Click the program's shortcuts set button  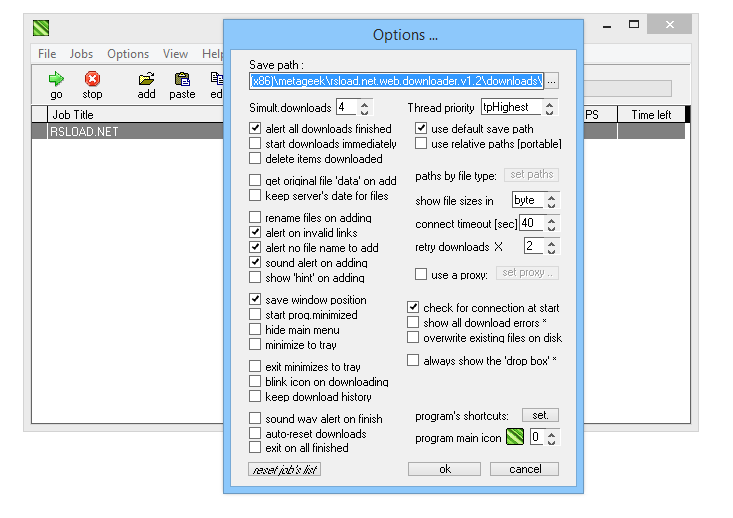pyautogui.click(x=540, y=415)
